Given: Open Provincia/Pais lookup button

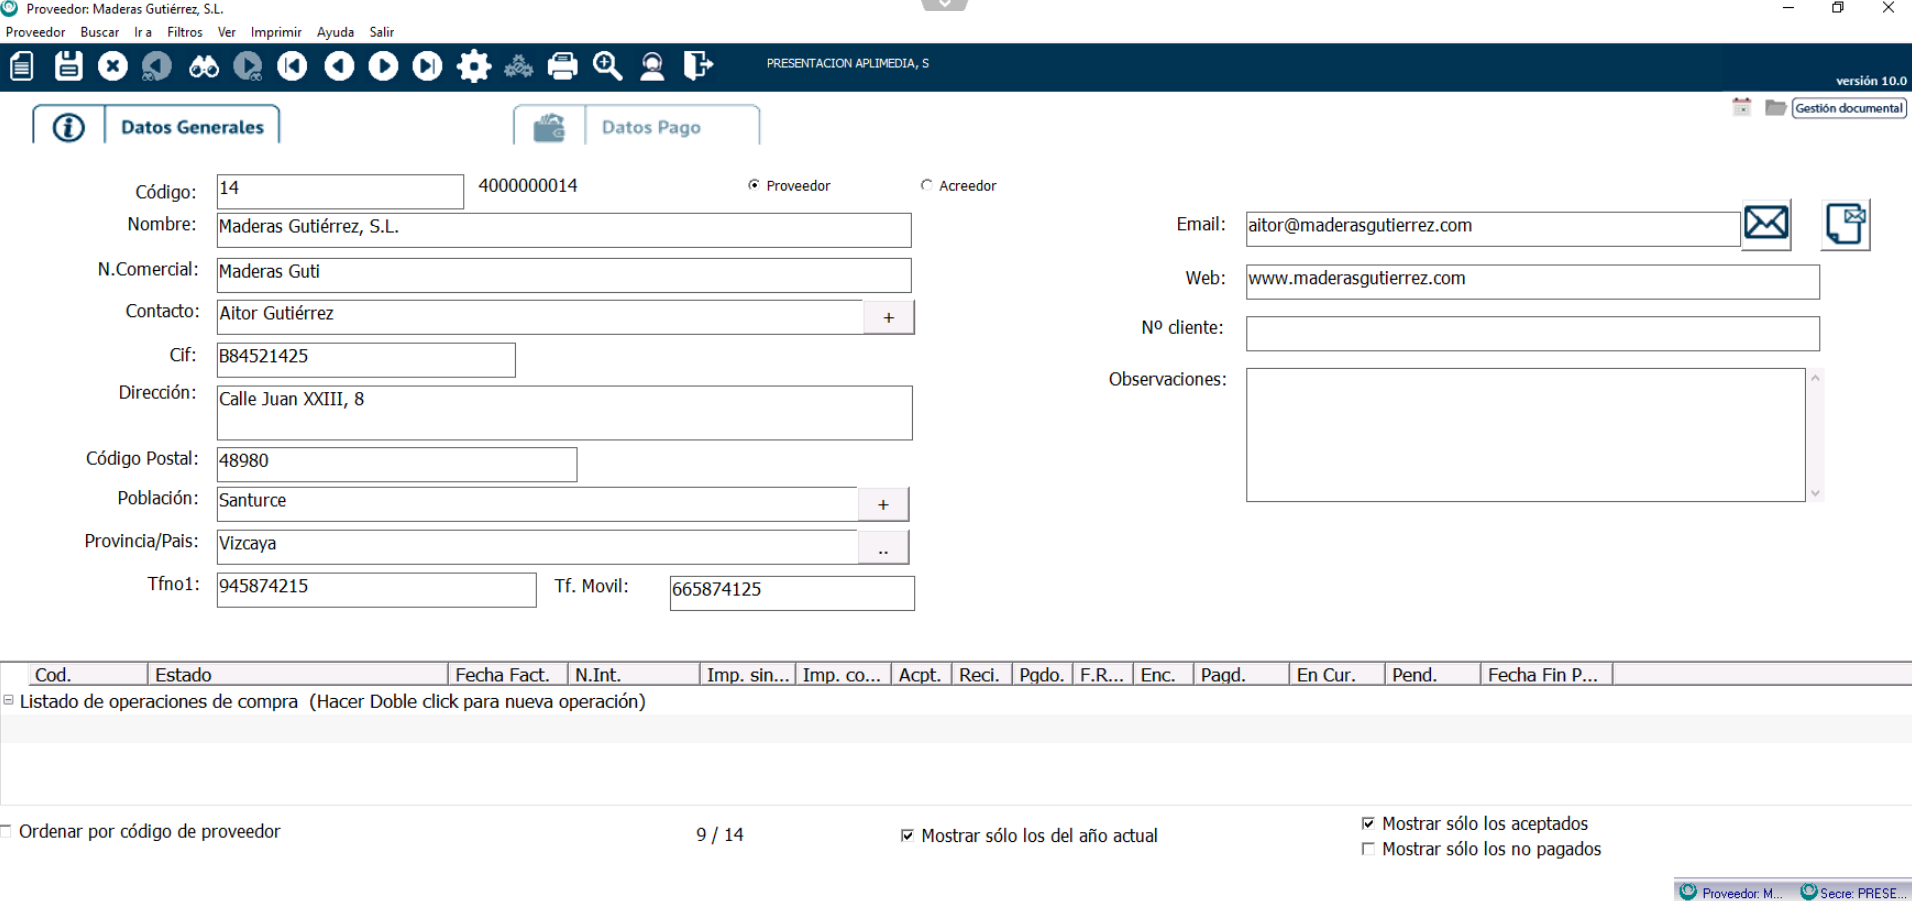Looking at the screenshot, I should 883,547.
